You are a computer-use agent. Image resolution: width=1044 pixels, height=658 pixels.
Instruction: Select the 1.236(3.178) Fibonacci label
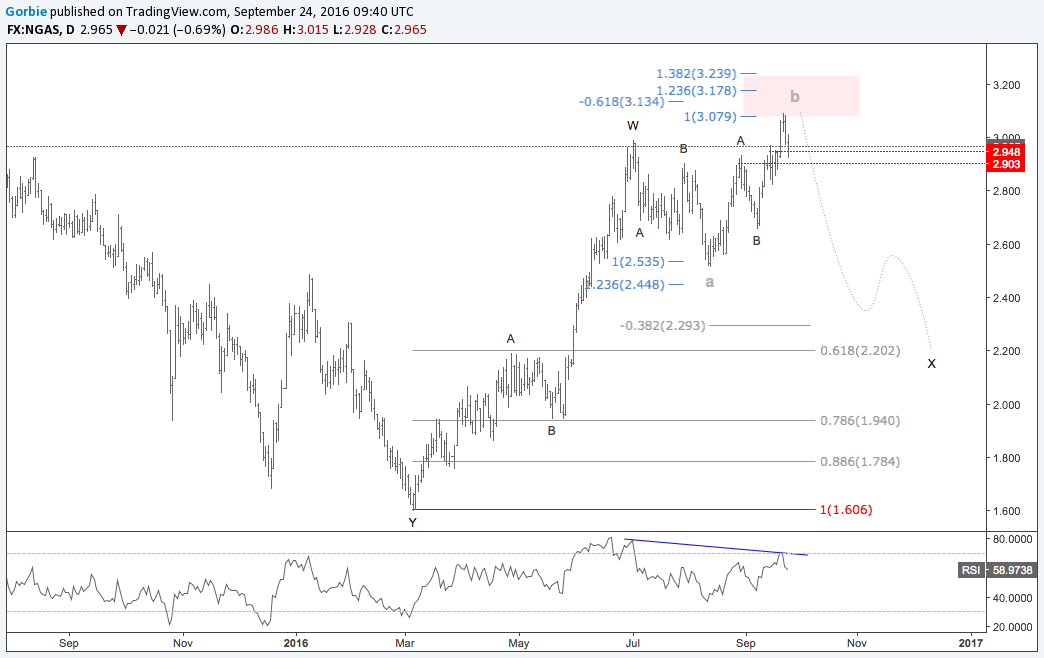pos(696,91)
